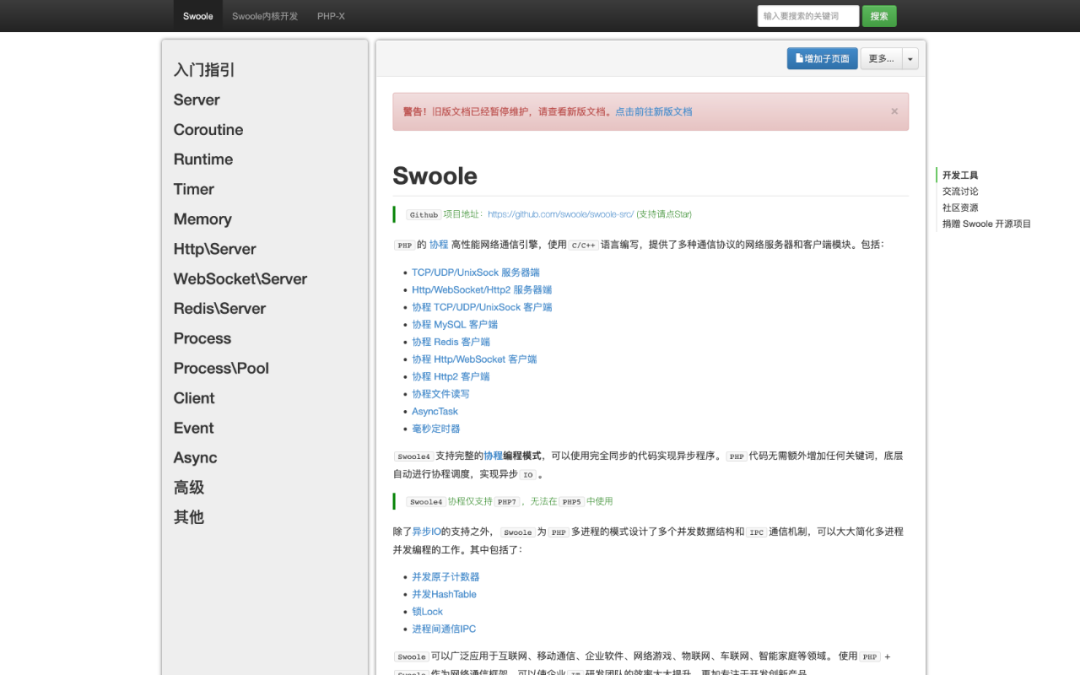Open Event in the sidebar
Viewport: 1080px width, 675px height.
pyautogui.click(x=194, y=428)
